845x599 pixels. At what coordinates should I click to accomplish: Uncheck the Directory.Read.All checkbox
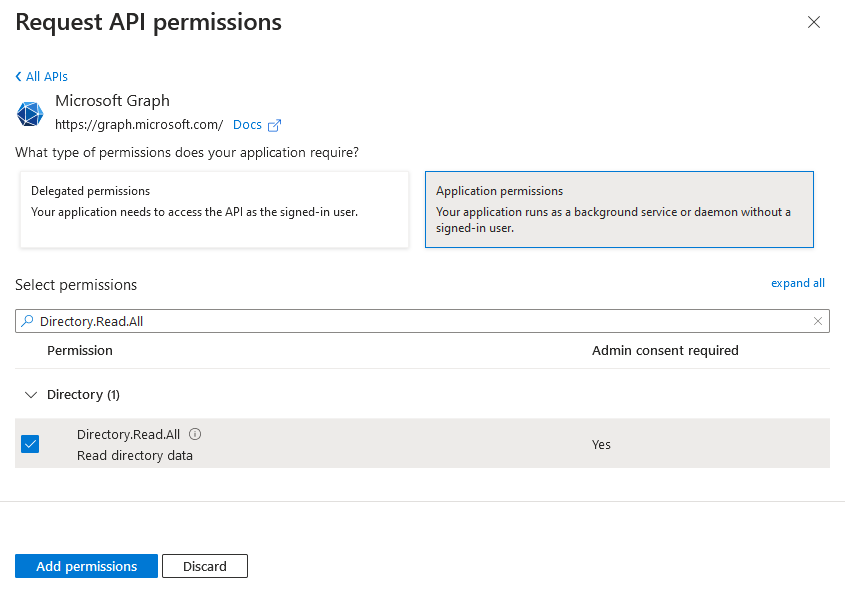pyautogui.click(x=30, y=444)
